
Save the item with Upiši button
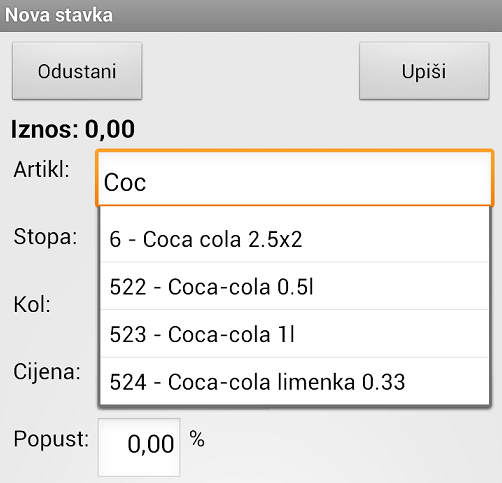coord(424,71)
